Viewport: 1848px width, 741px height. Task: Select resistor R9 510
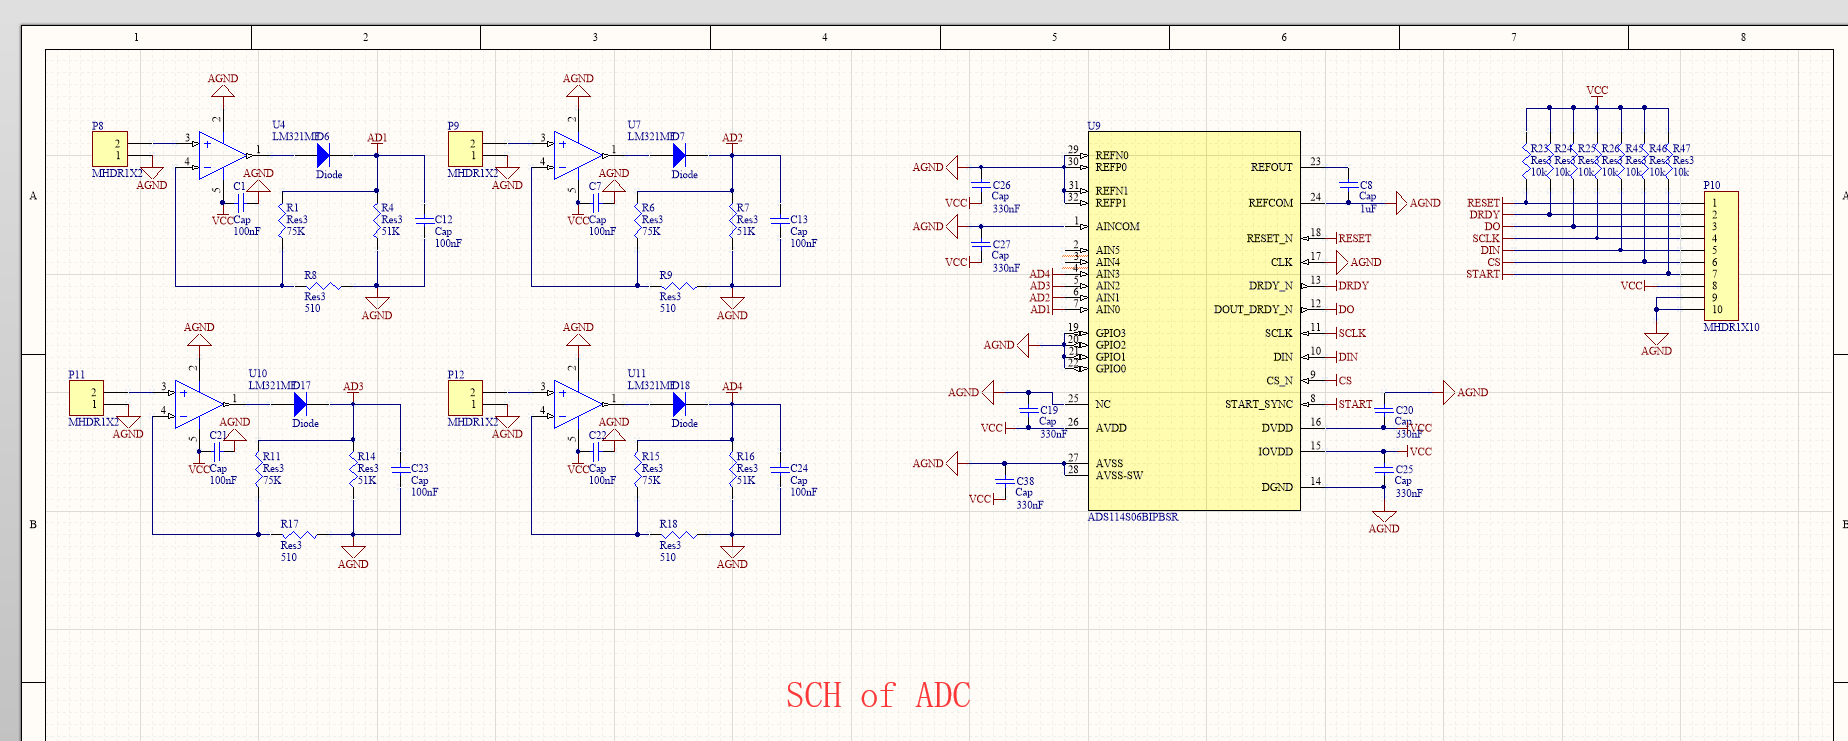pos(678,286)
